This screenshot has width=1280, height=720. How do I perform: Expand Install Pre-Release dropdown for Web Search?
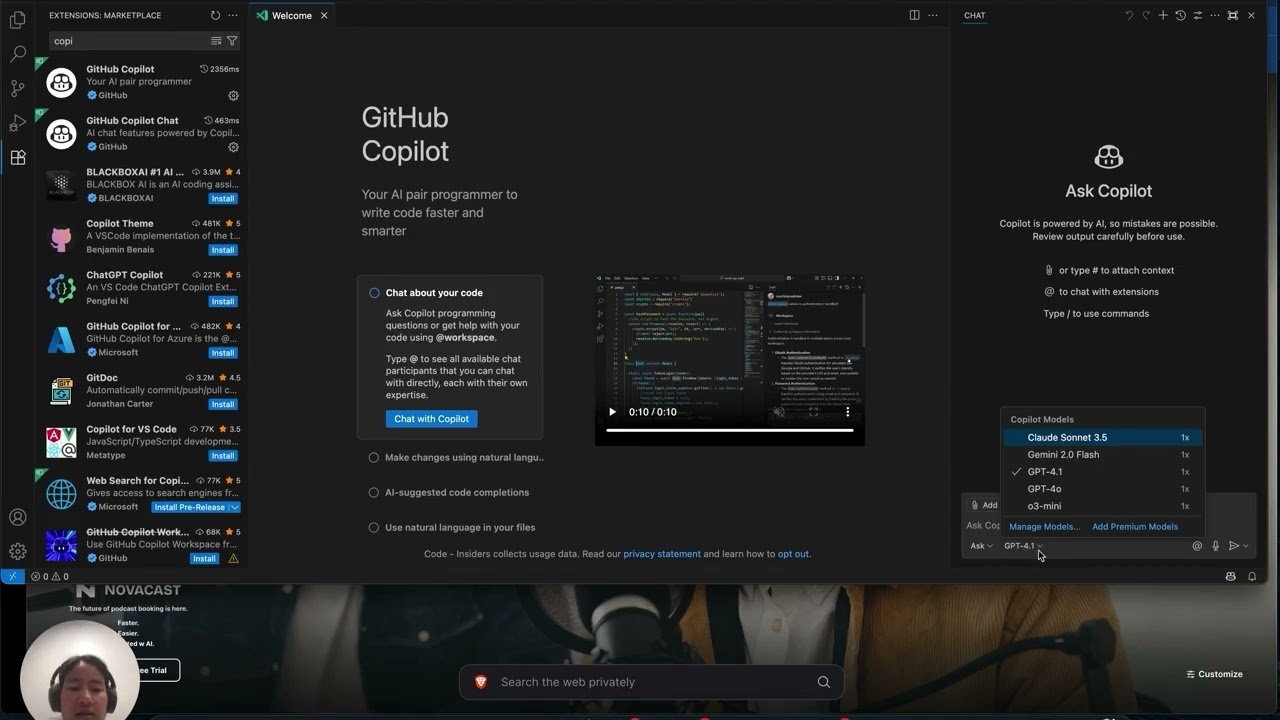click(235, 507)
